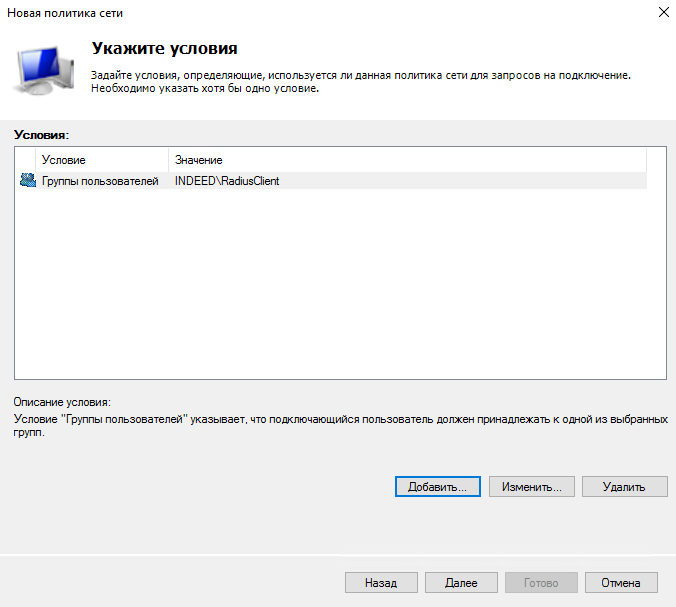Click empty space in the conditions list
The height and width of the screenshot is (607, 676).
click(340, 290)
